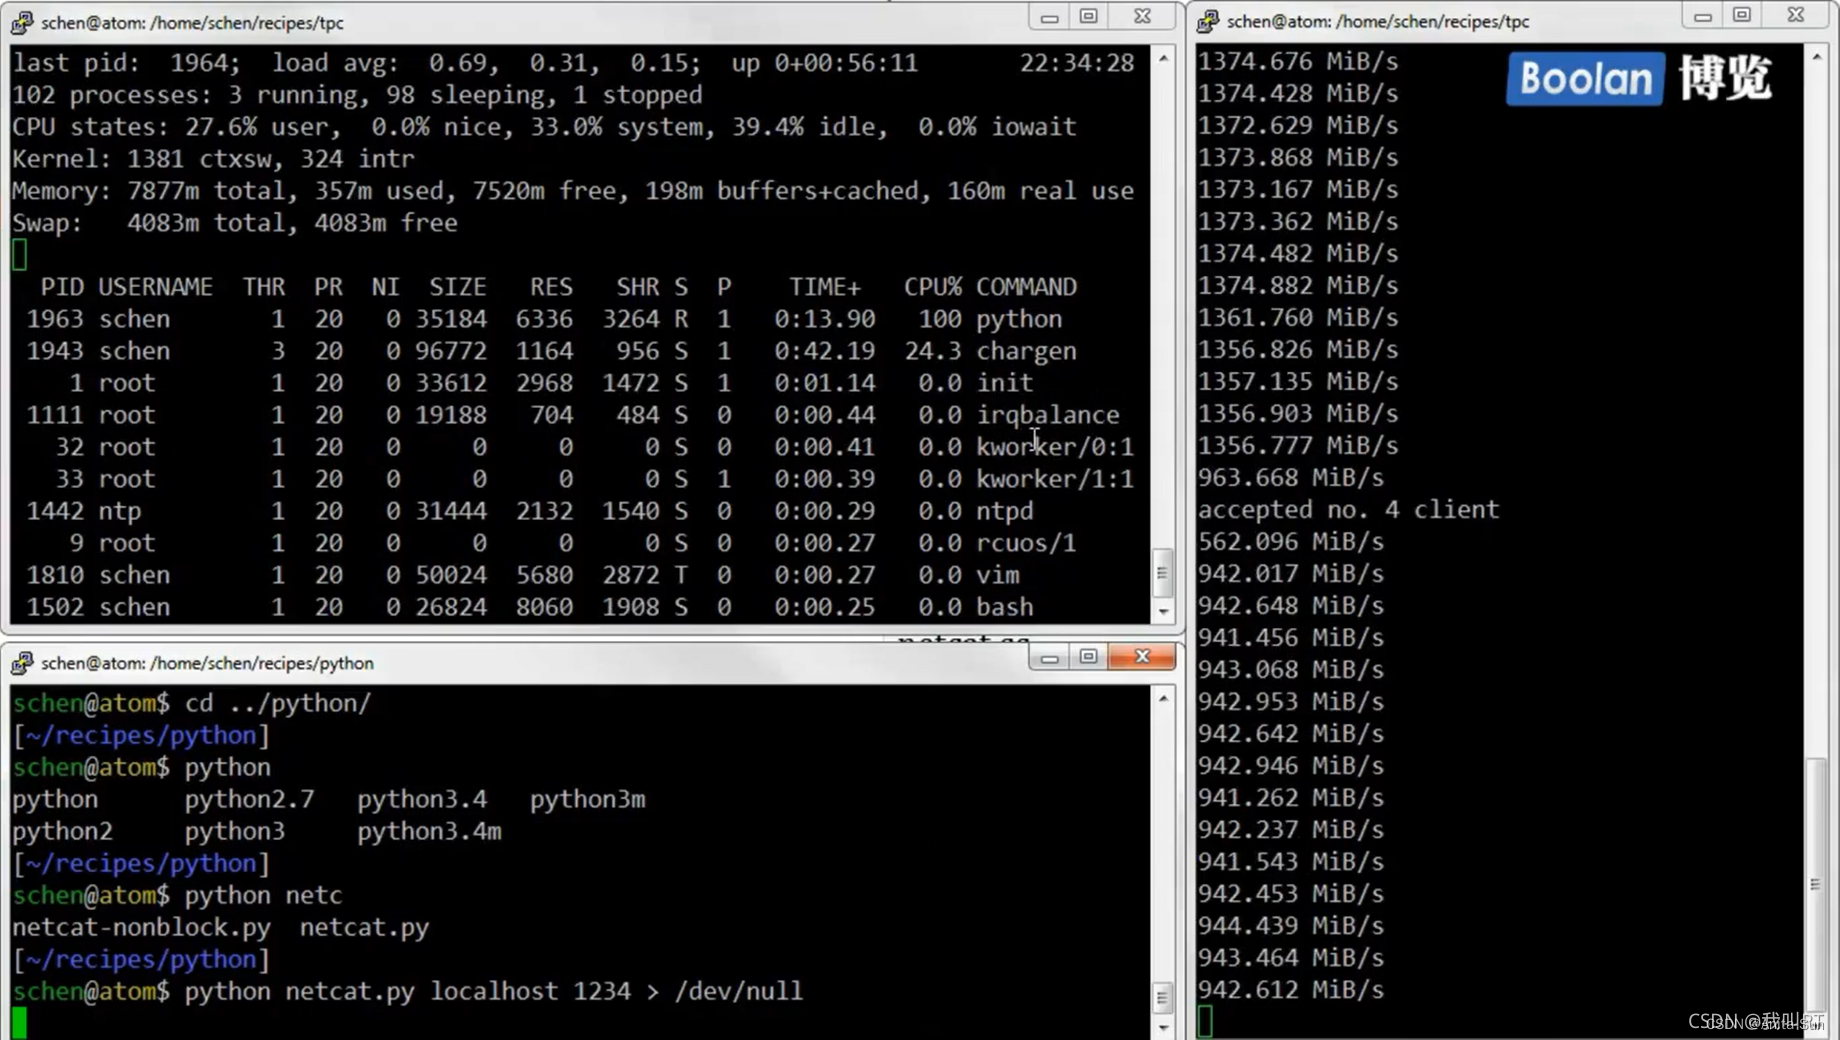Screen dimensions: 1840x1040
Task: Click scrollbar thumb in right throughput window
Action: click(1816, 885)
